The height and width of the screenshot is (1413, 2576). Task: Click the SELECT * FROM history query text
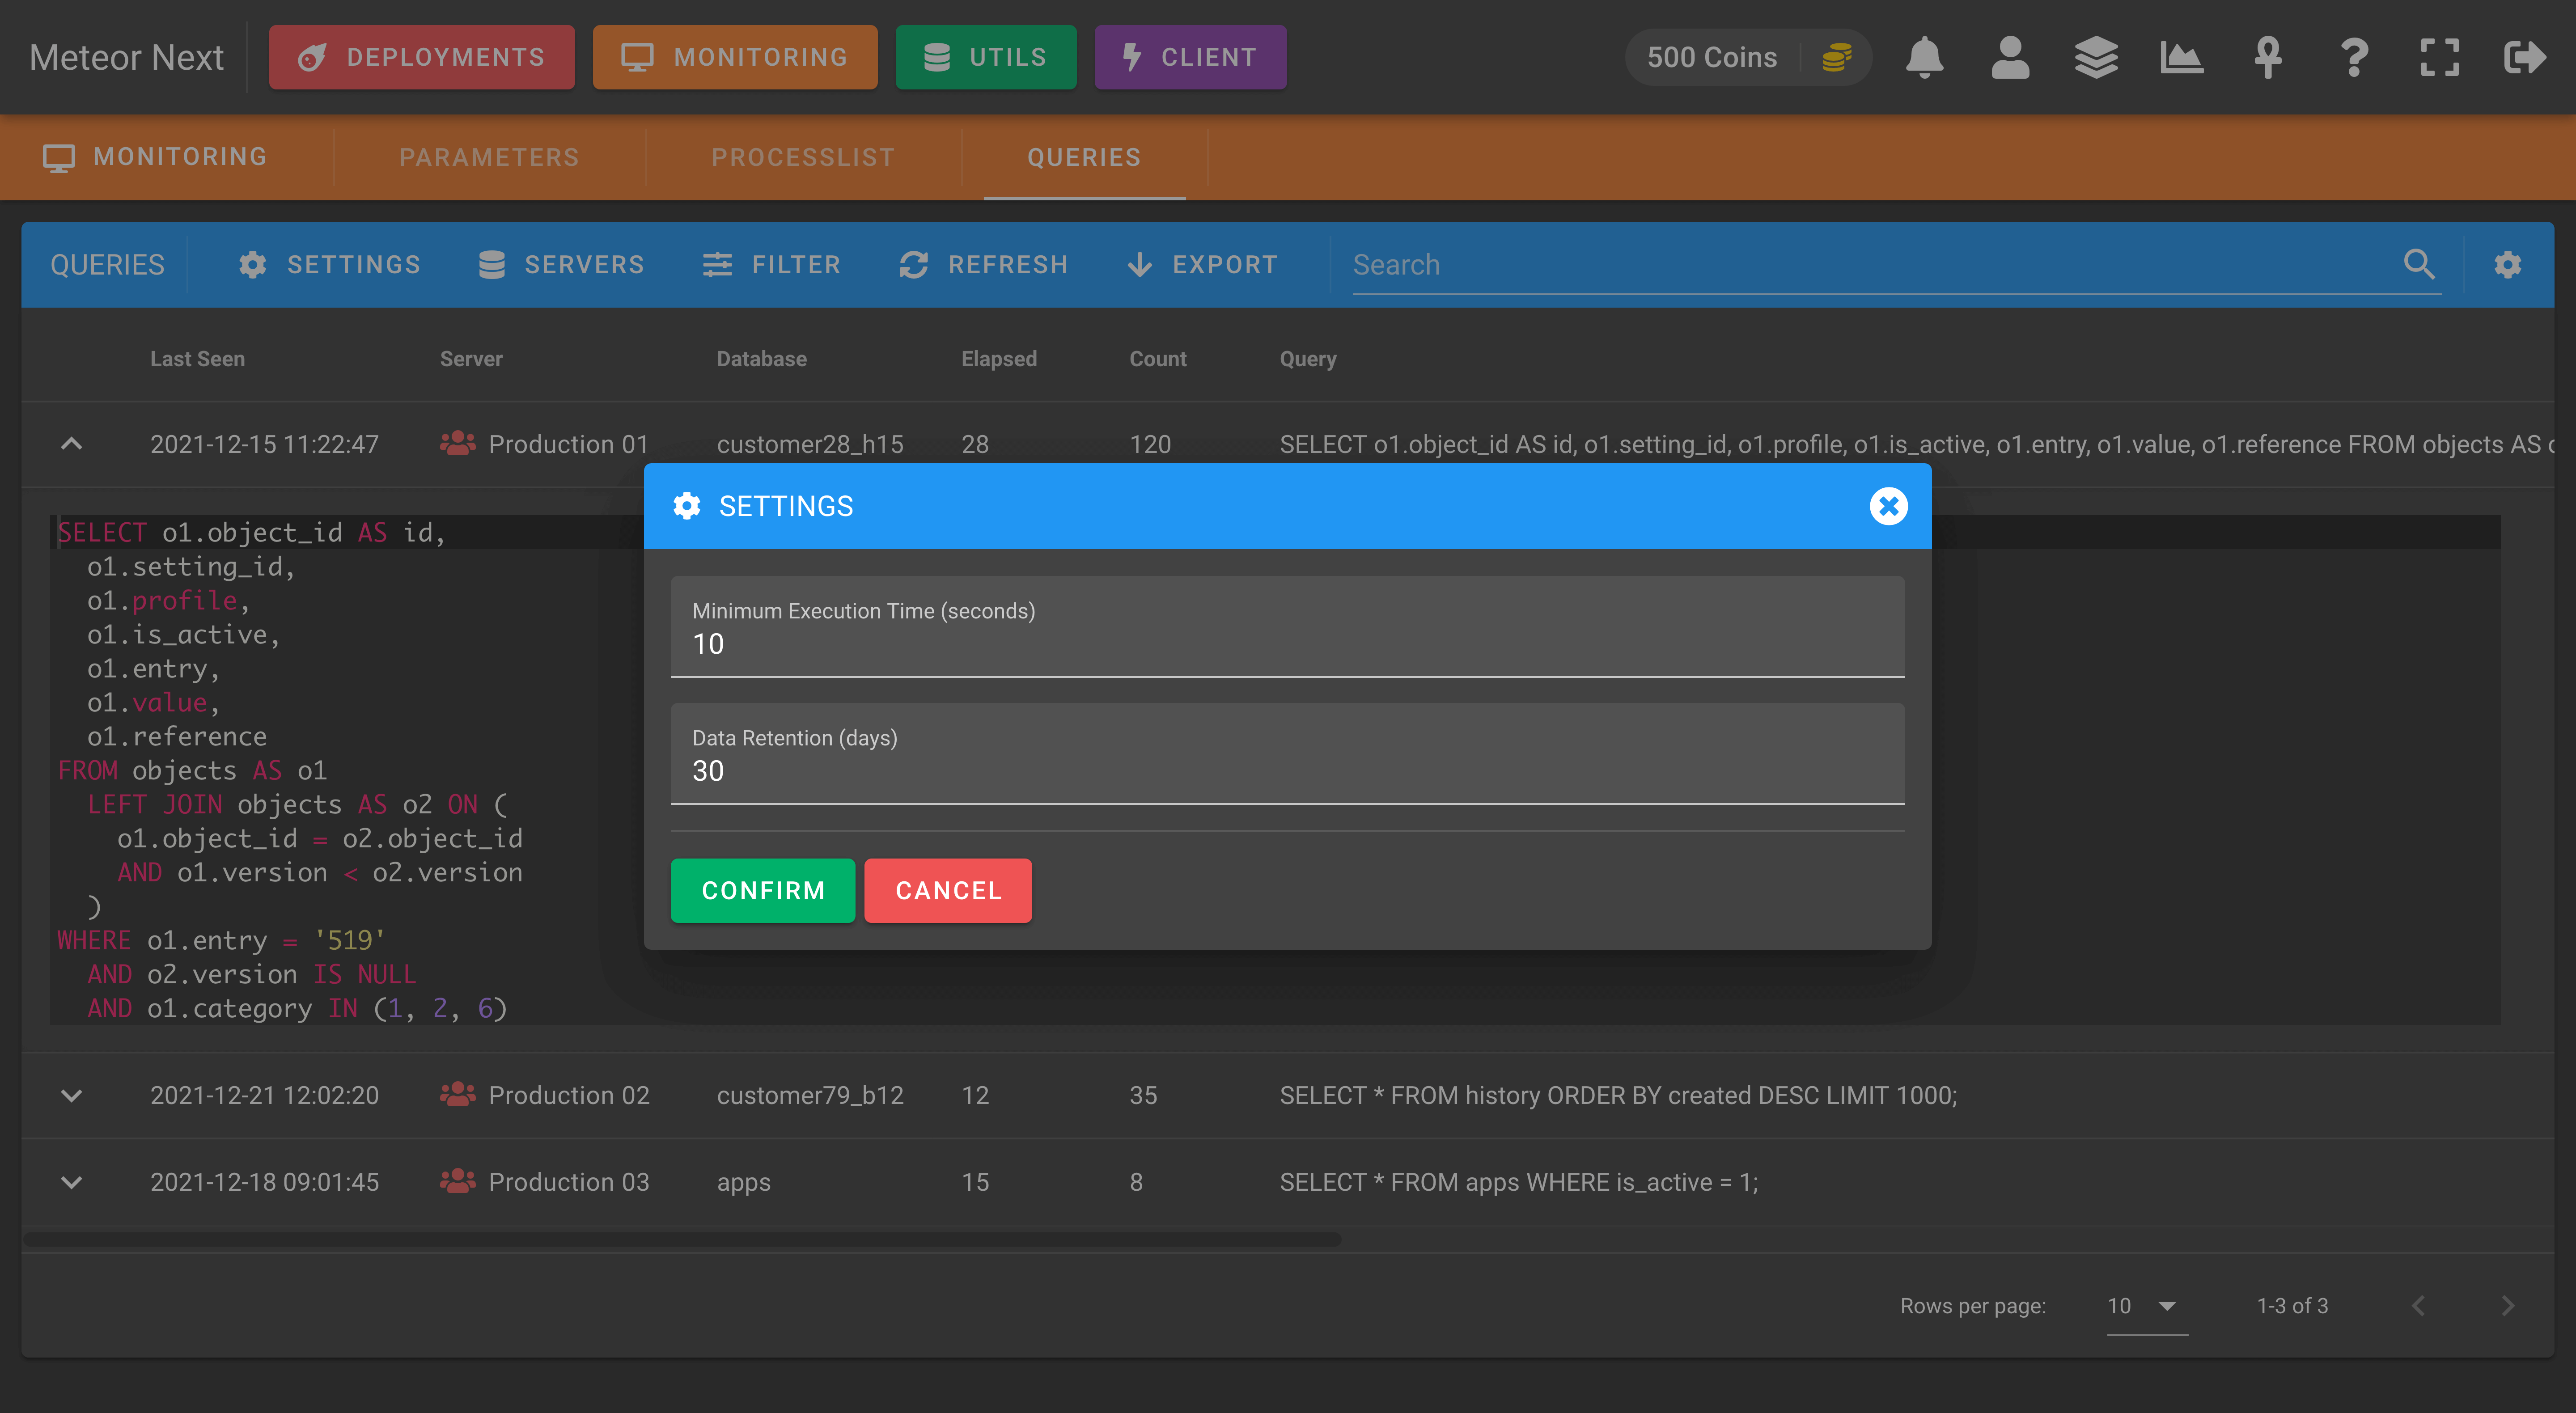click(1618, 1095)
